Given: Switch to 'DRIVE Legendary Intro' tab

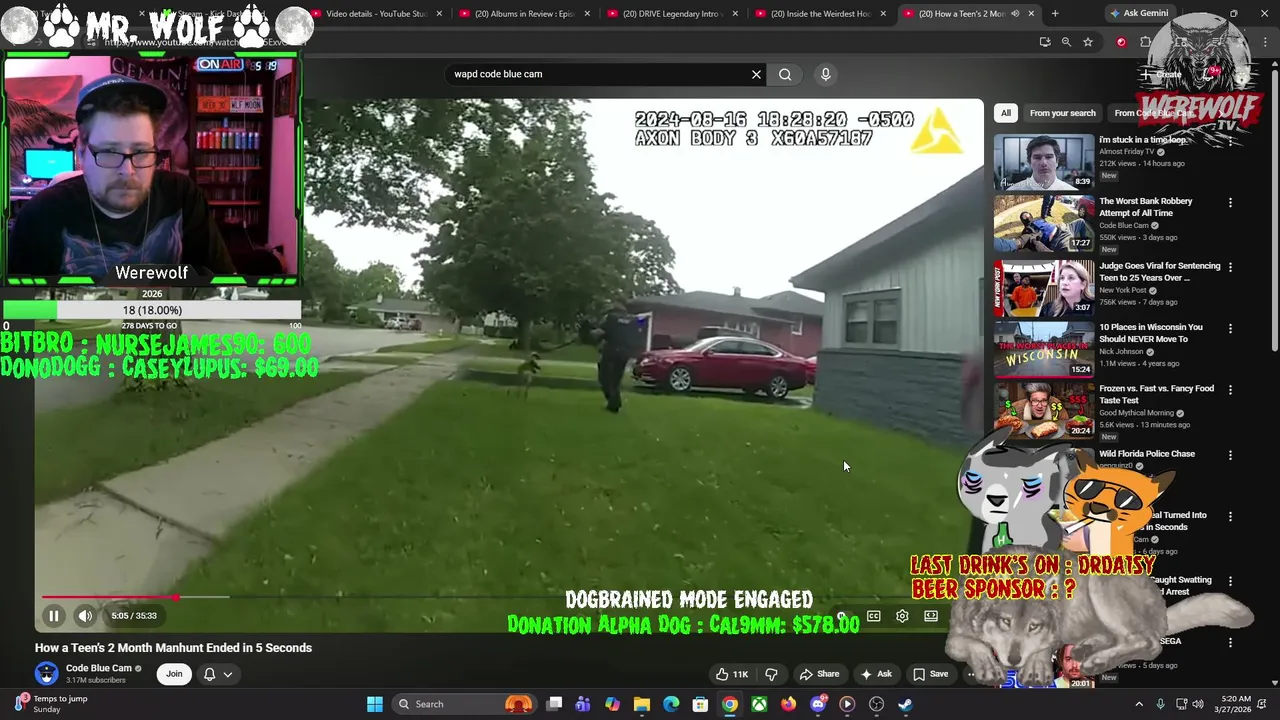Looking at the screenshot, I should click(x=672, y=13).
